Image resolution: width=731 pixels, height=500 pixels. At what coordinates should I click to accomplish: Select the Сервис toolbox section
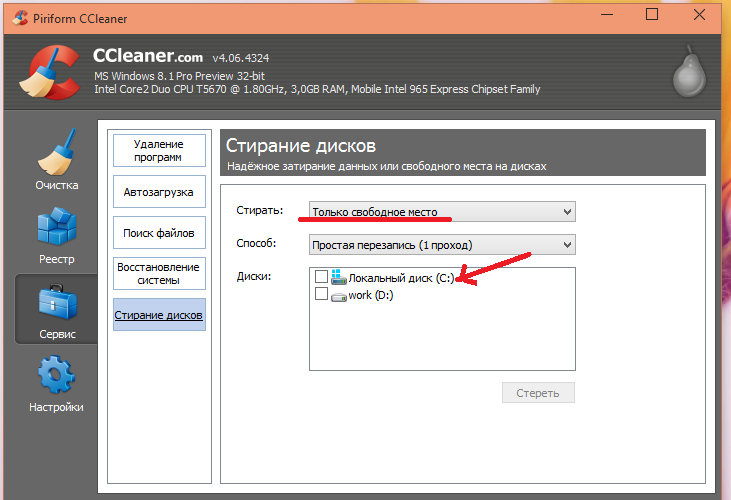[57, 309]
